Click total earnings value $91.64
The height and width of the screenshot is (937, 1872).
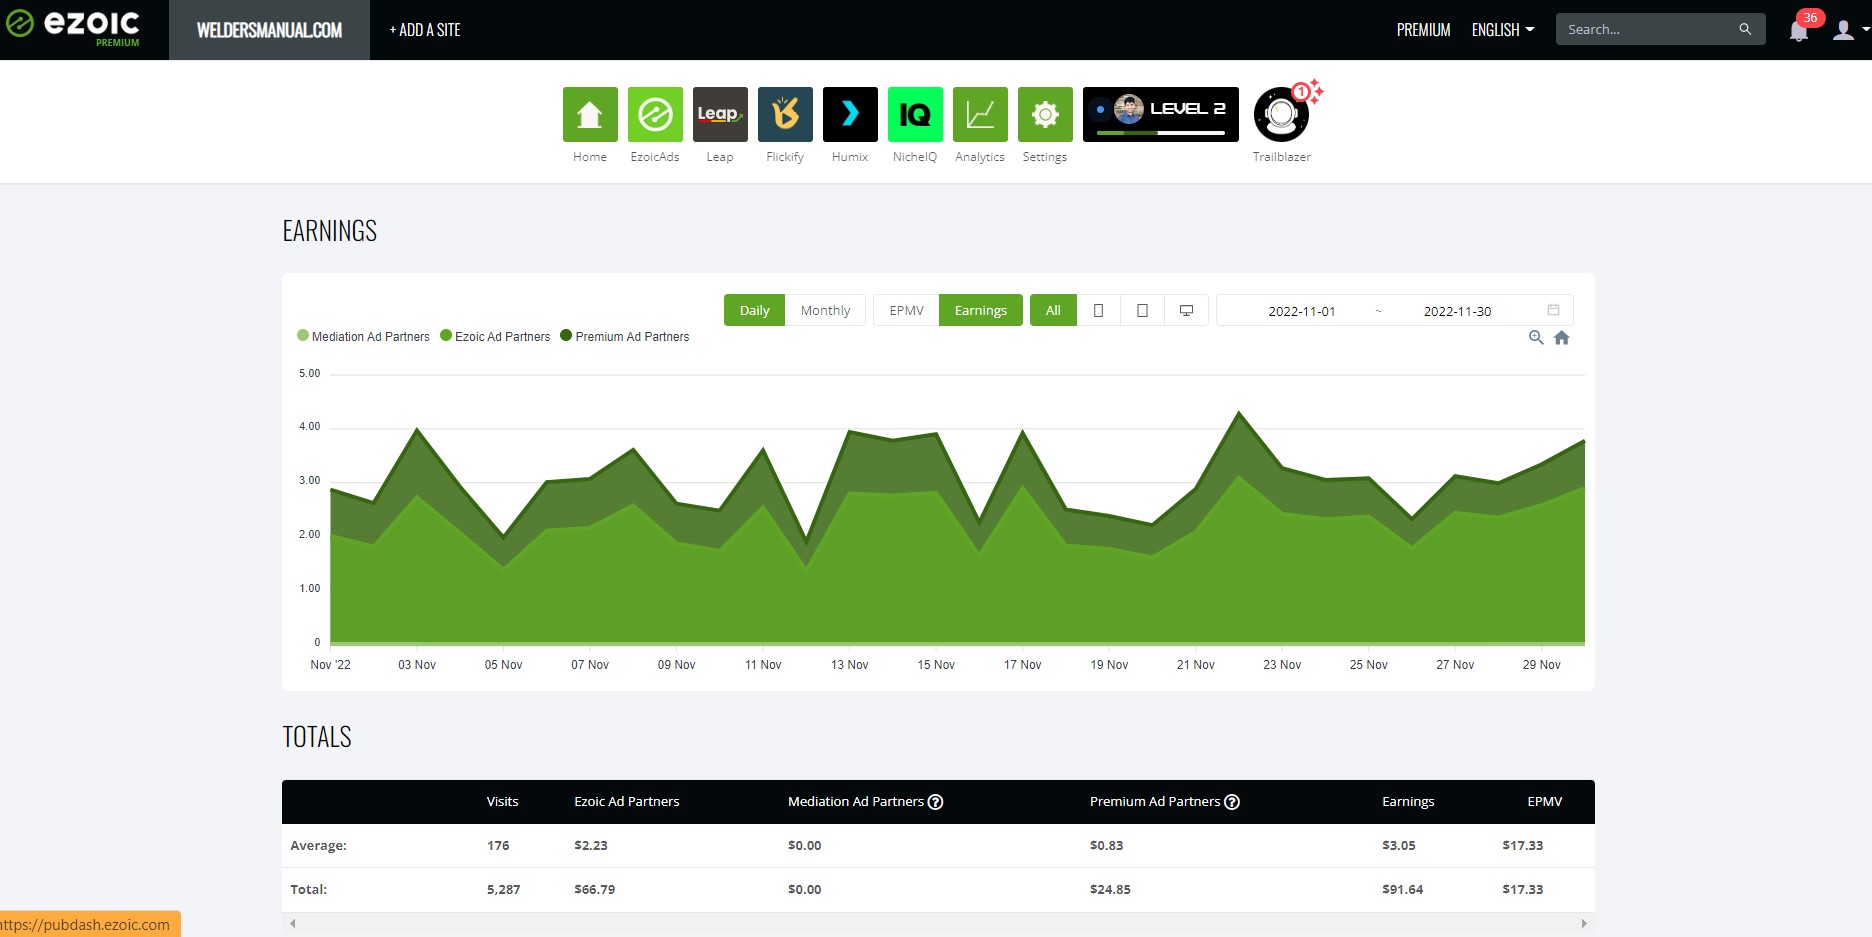point(1403,889)
